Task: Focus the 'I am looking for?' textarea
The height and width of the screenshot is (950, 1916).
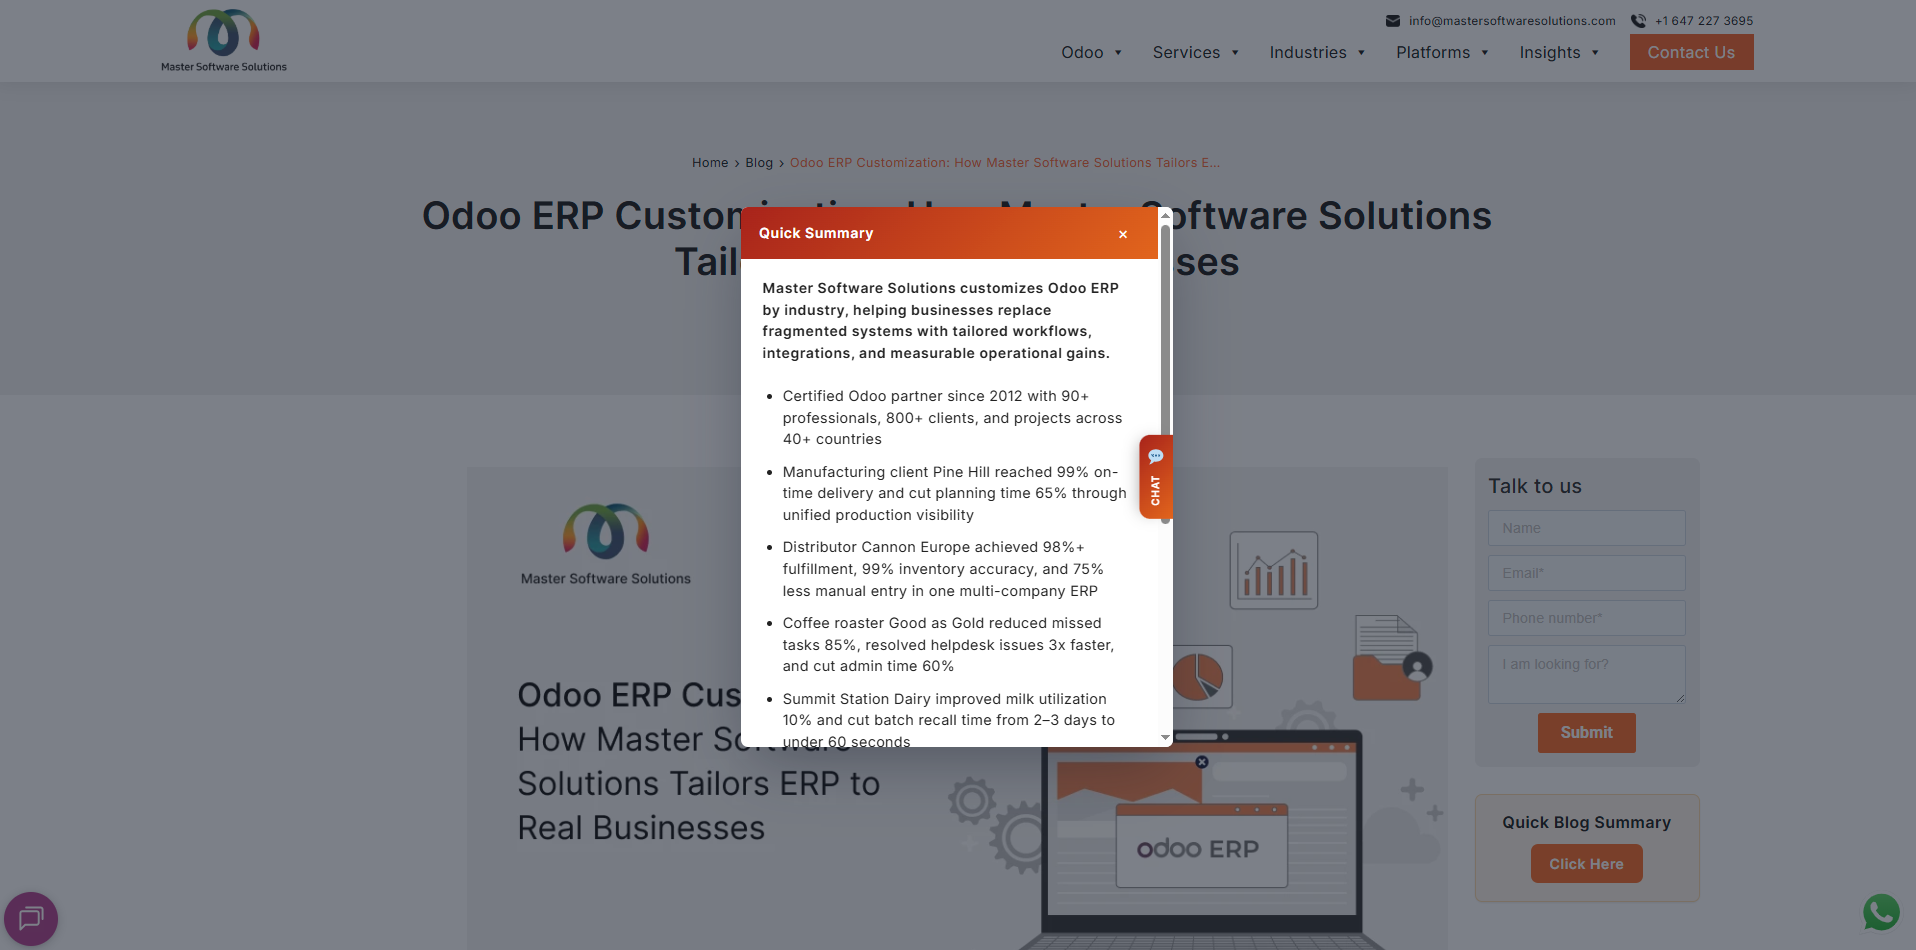Action: (1586, 674)
